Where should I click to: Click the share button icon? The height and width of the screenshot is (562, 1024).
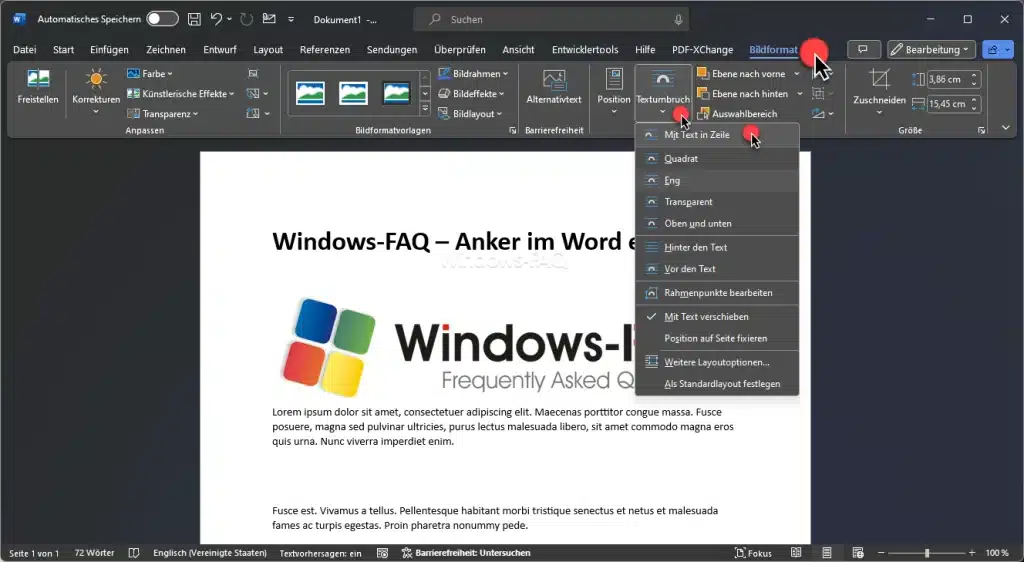994,50
